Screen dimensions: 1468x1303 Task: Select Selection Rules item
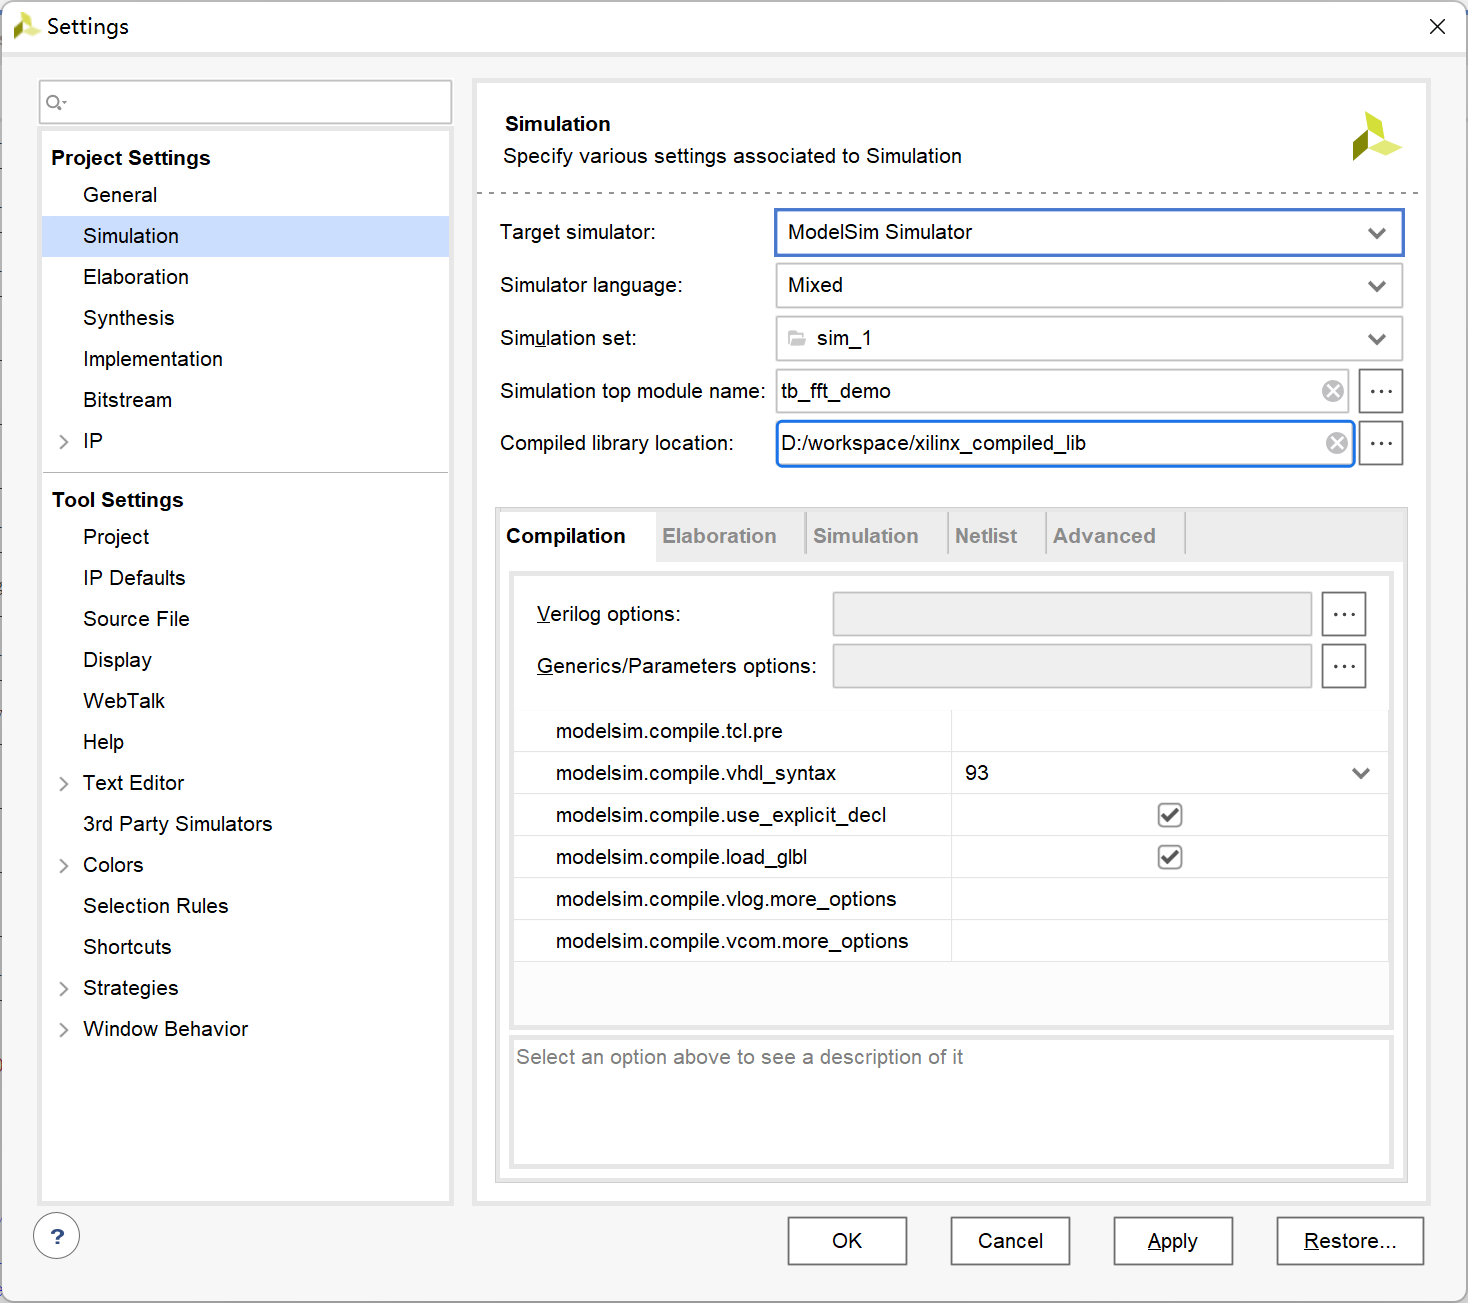[156, 906]
